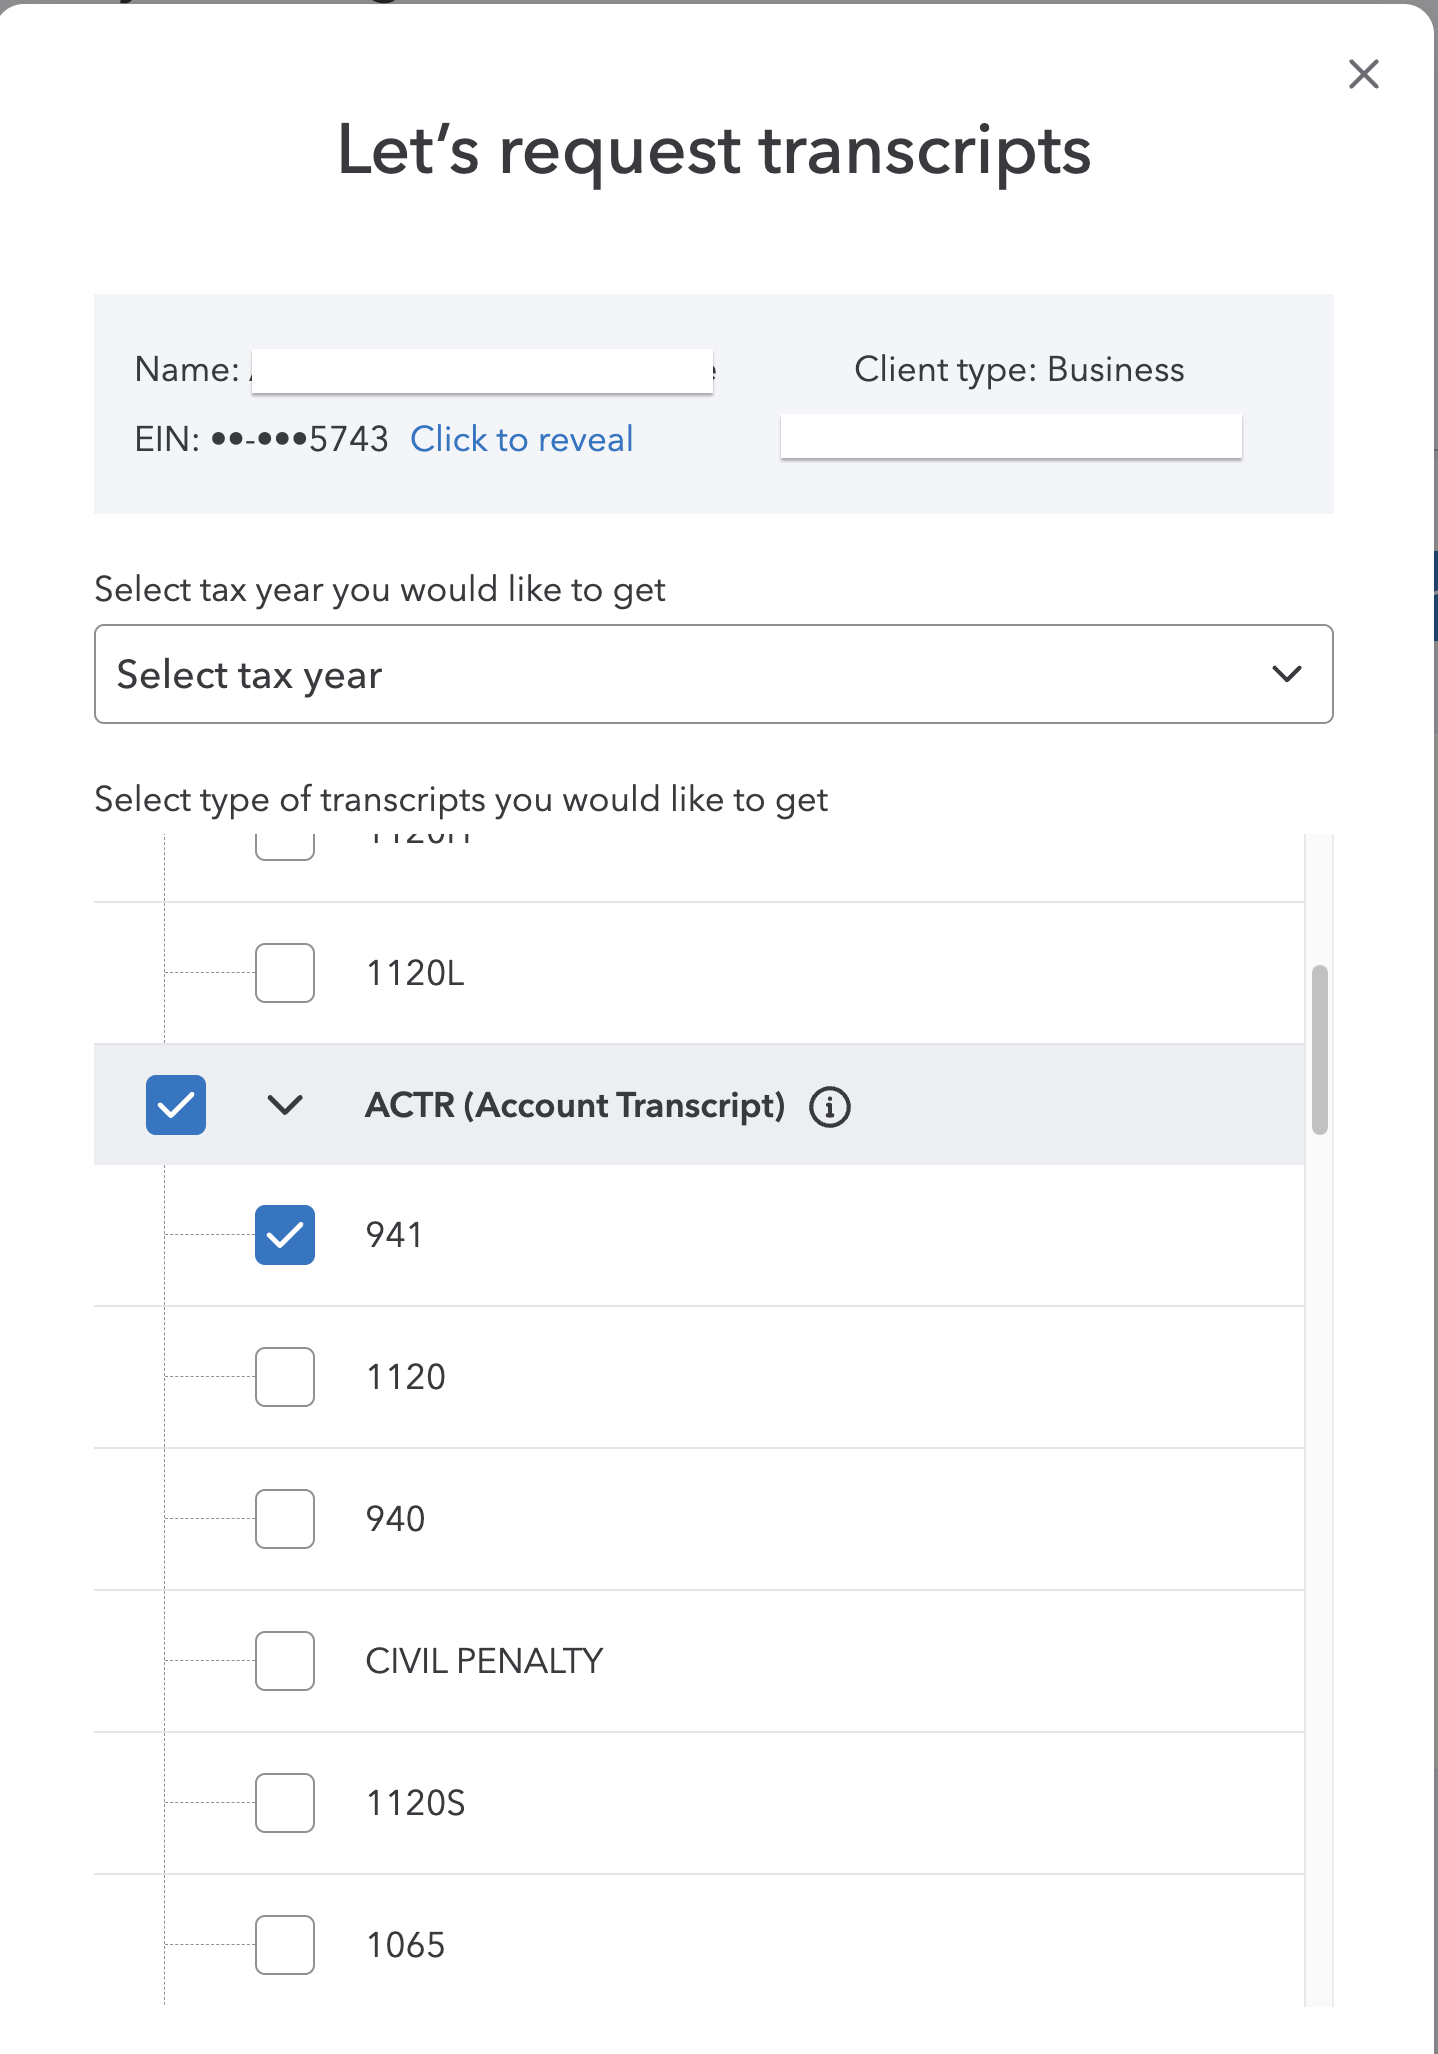The height and width of the screenshot is (2054, 1438).
Task: Click the ACTR (Account Transcript) label
Action: tap(575, 1105)
